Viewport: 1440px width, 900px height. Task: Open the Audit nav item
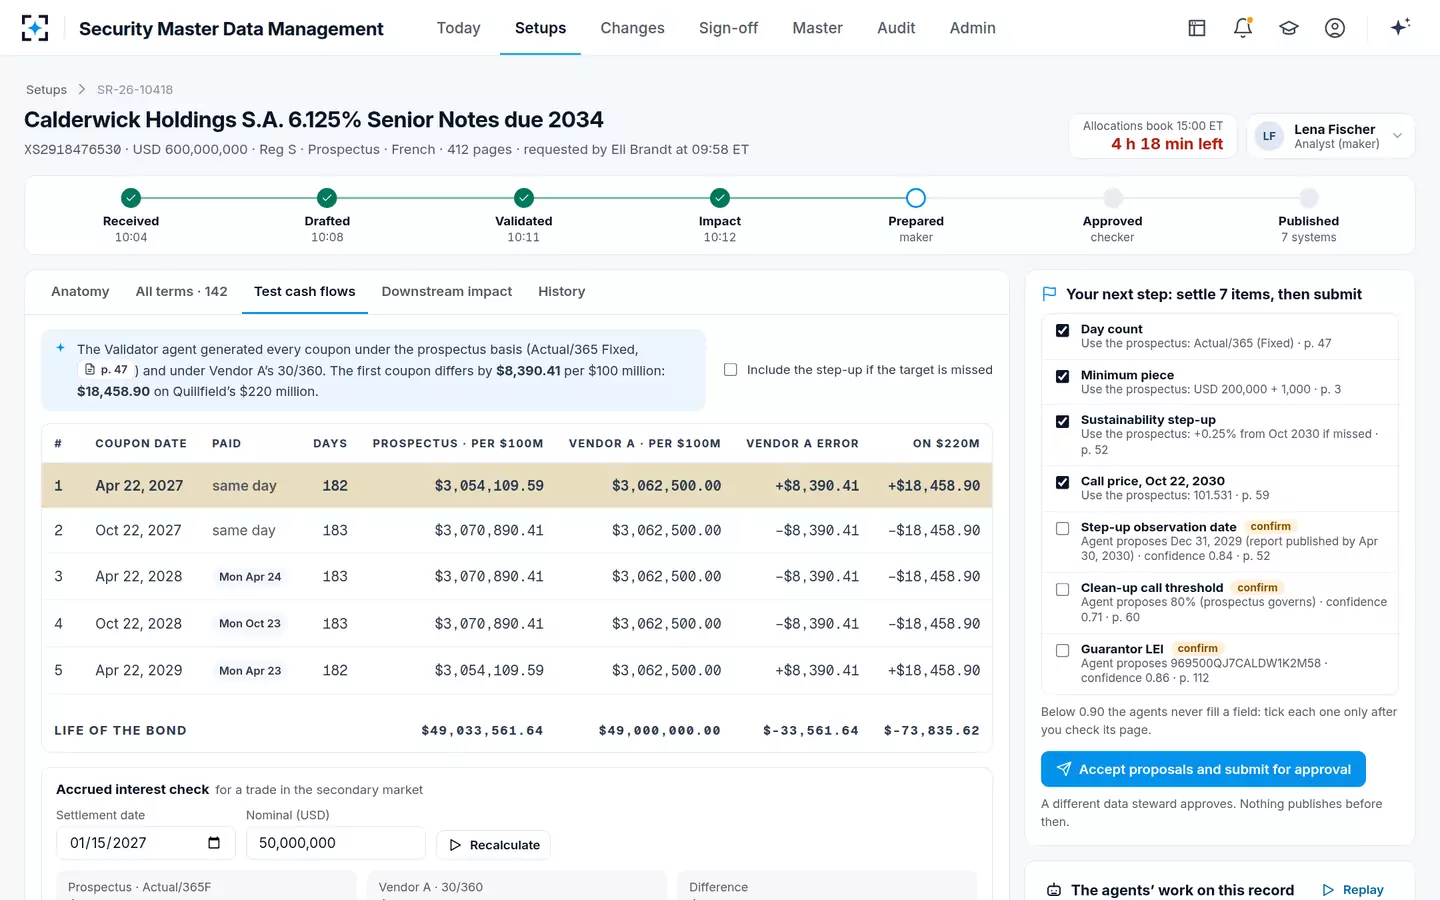point(896,28)
